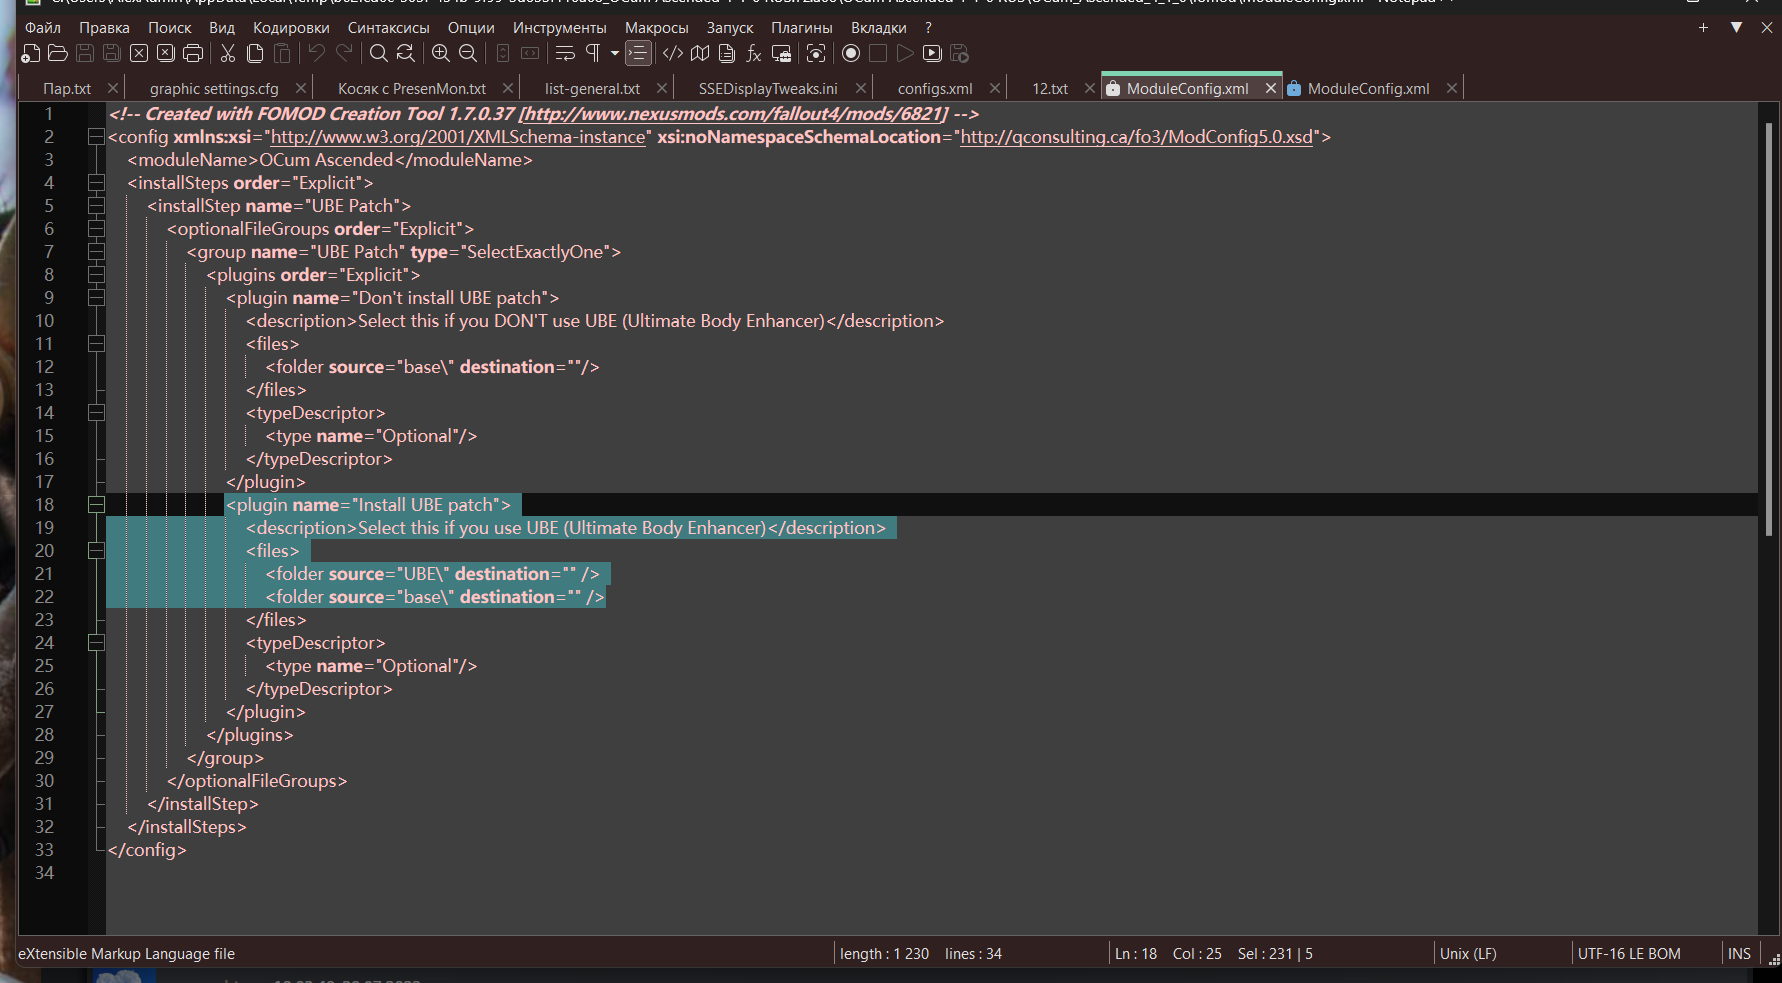Screen dimensions: 1782x983
Task: Toggle show all characters pilcrow icon
Action: 593,54
